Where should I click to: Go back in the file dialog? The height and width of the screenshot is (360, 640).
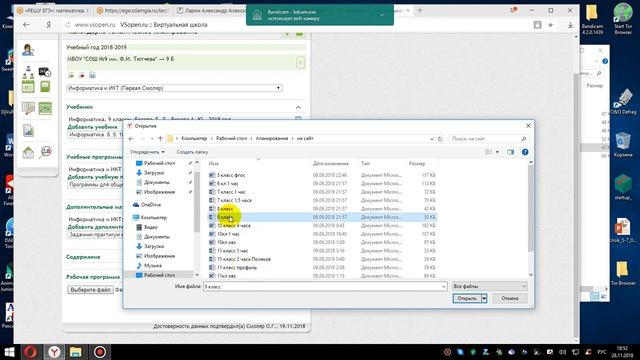(131, 139)
